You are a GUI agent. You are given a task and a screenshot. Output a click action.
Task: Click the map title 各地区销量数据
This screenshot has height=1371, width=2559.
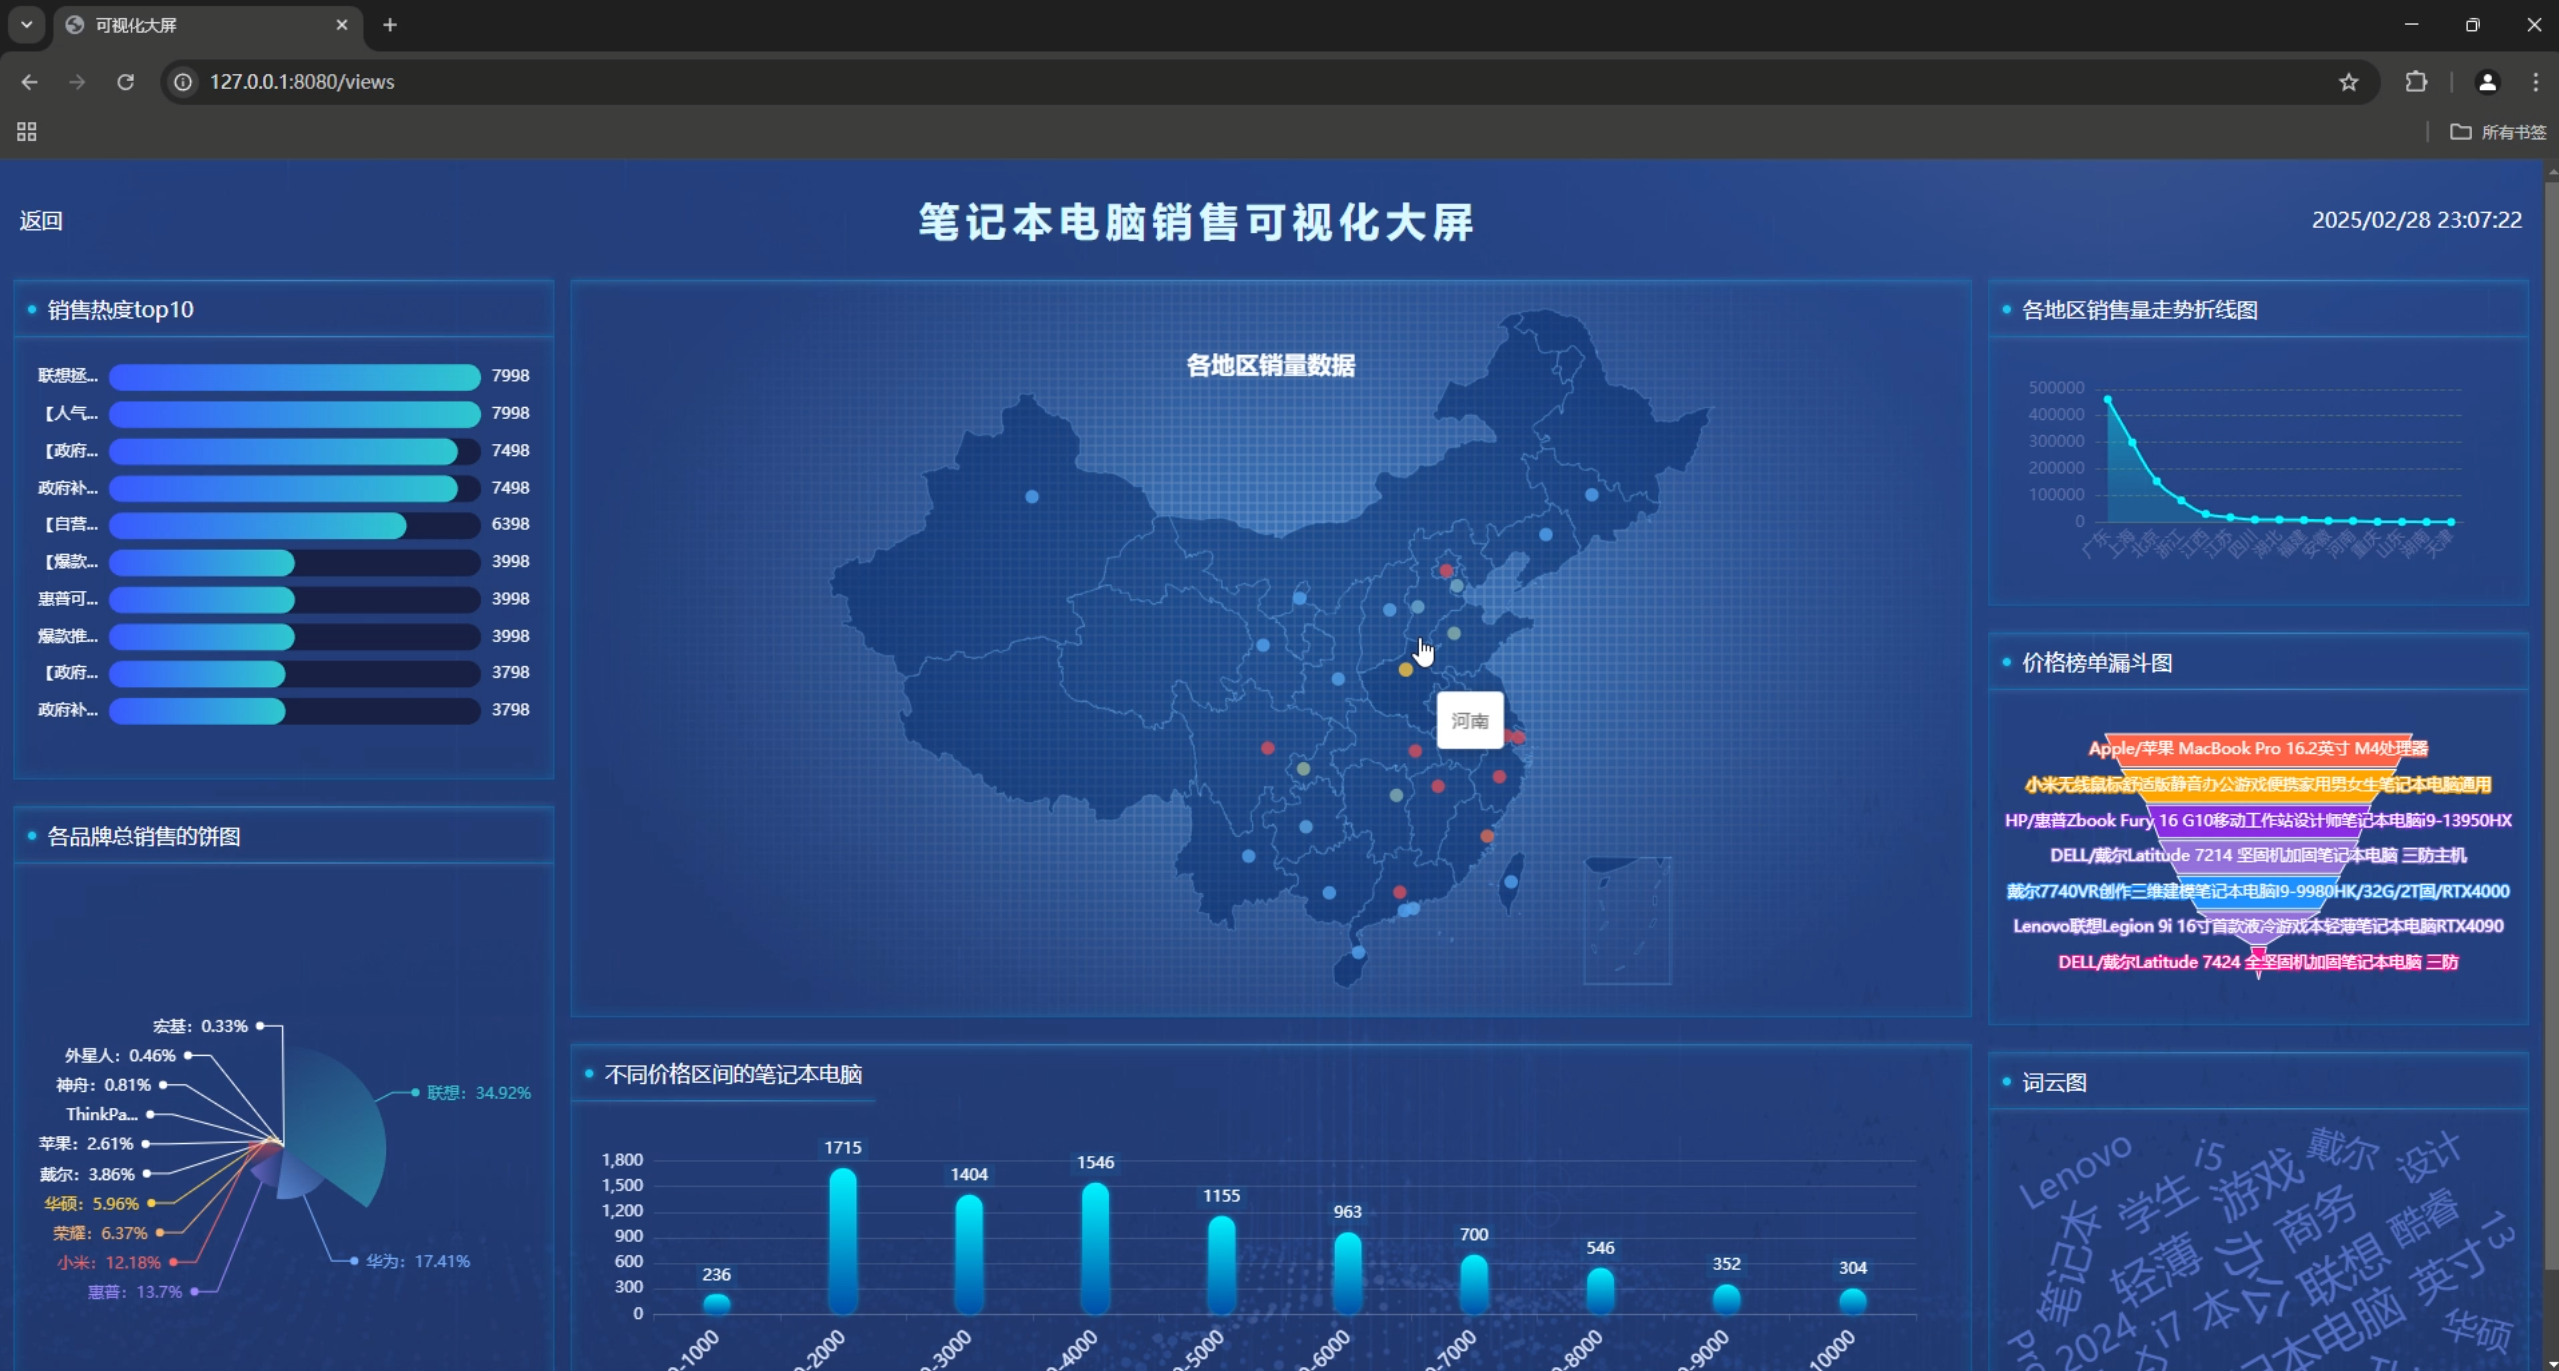(1270, 366)
